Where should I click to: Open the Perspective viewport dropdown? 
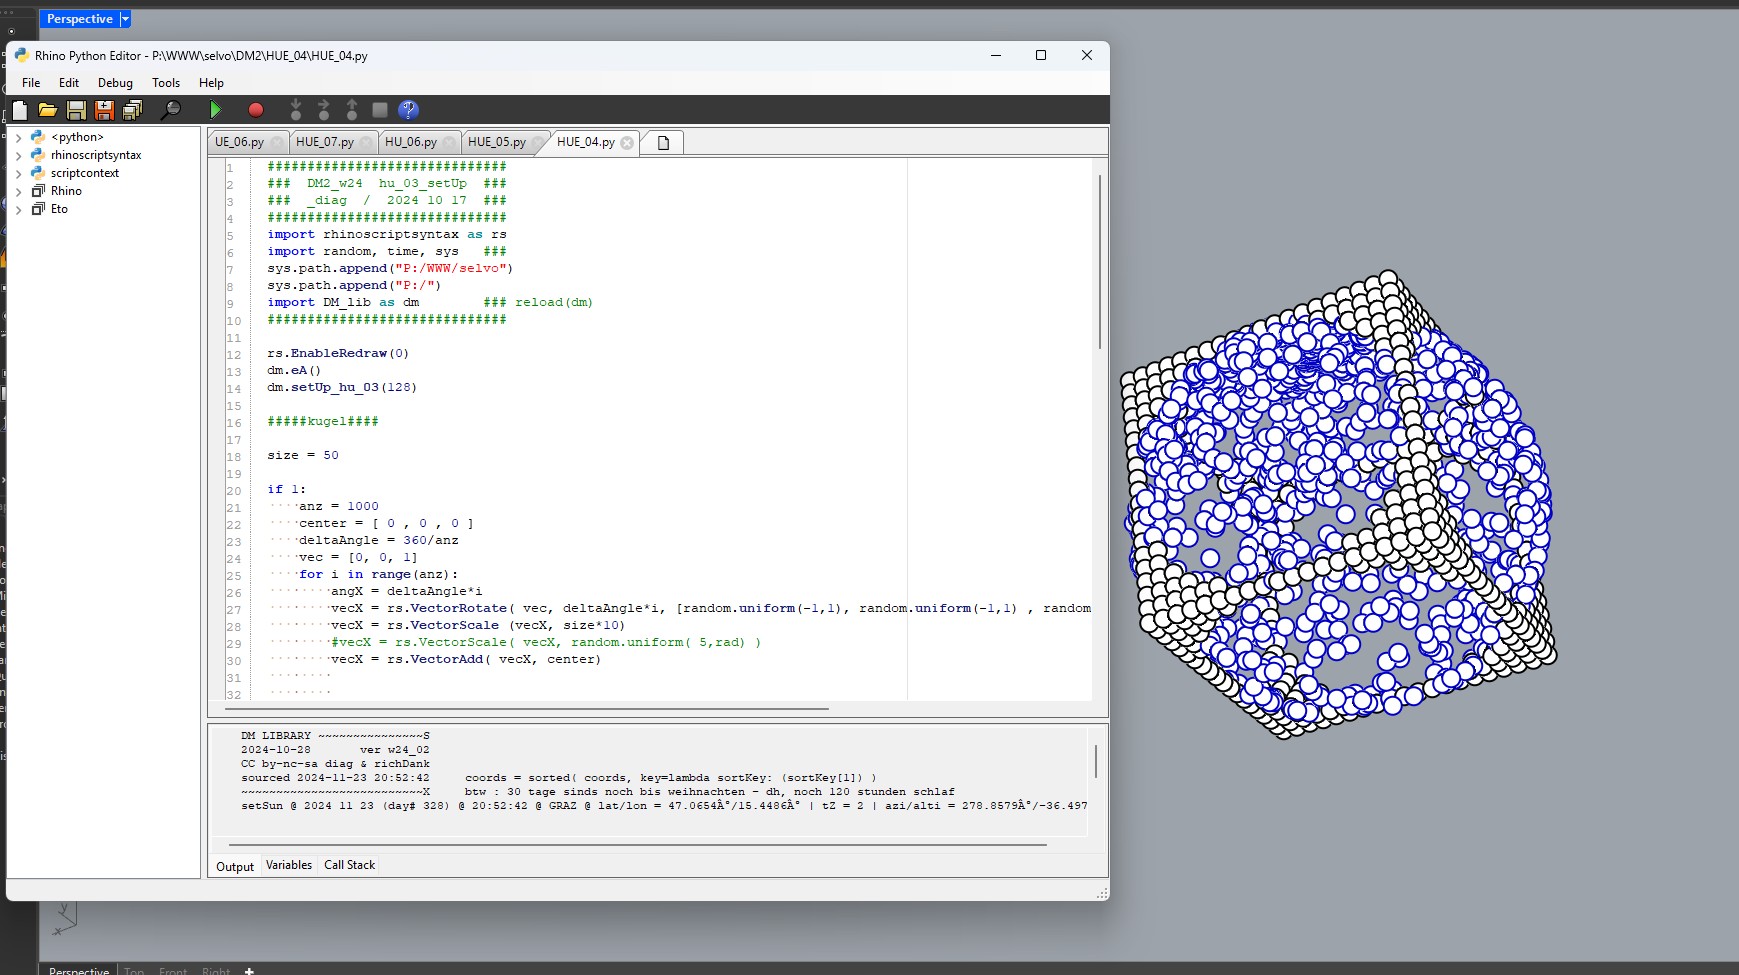(x=122, y=19)
